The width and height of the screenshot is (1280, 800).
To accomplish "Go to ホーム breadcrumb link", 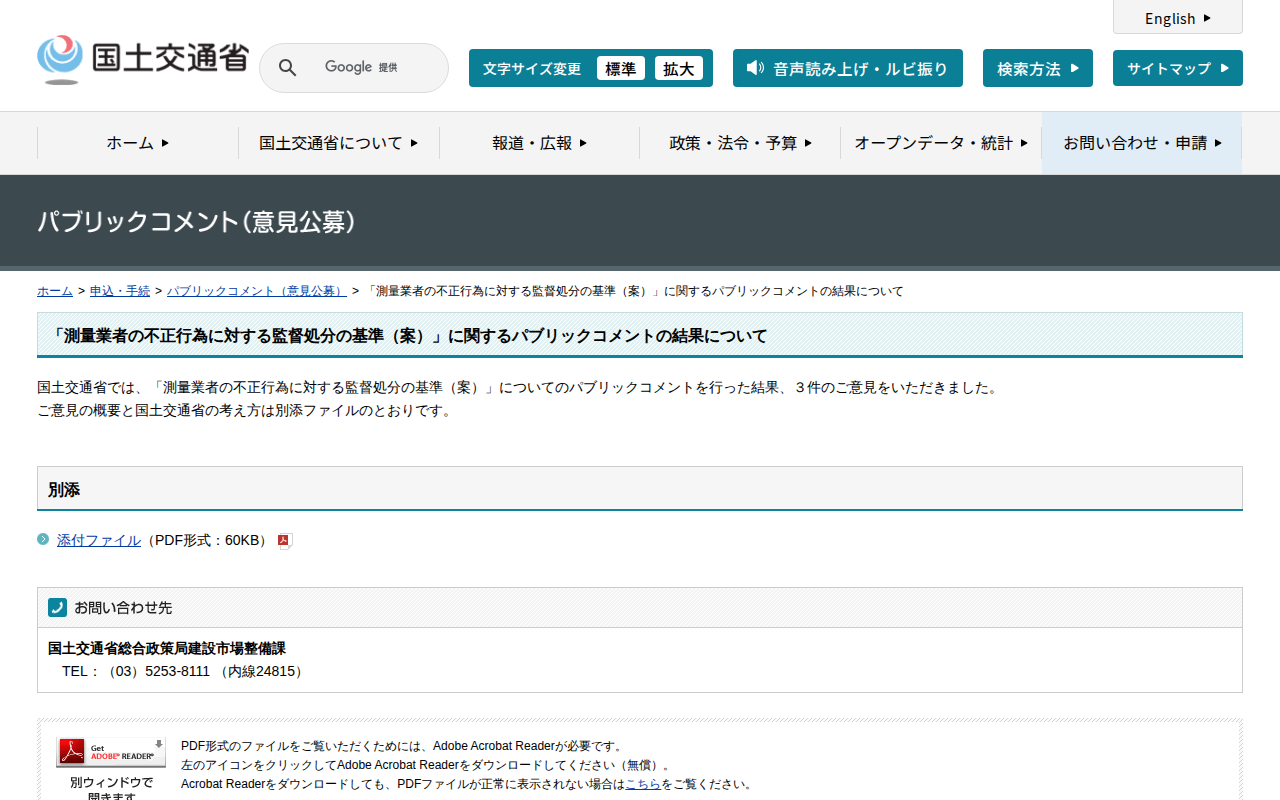I will [x=55, y=291].
